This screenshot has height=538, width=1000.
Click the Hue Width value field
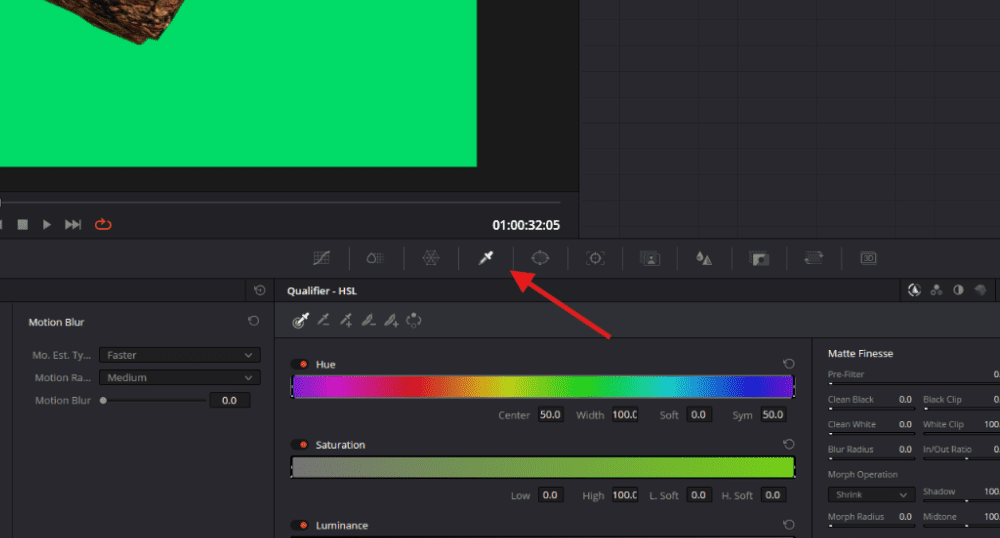[x=625, y=415]
